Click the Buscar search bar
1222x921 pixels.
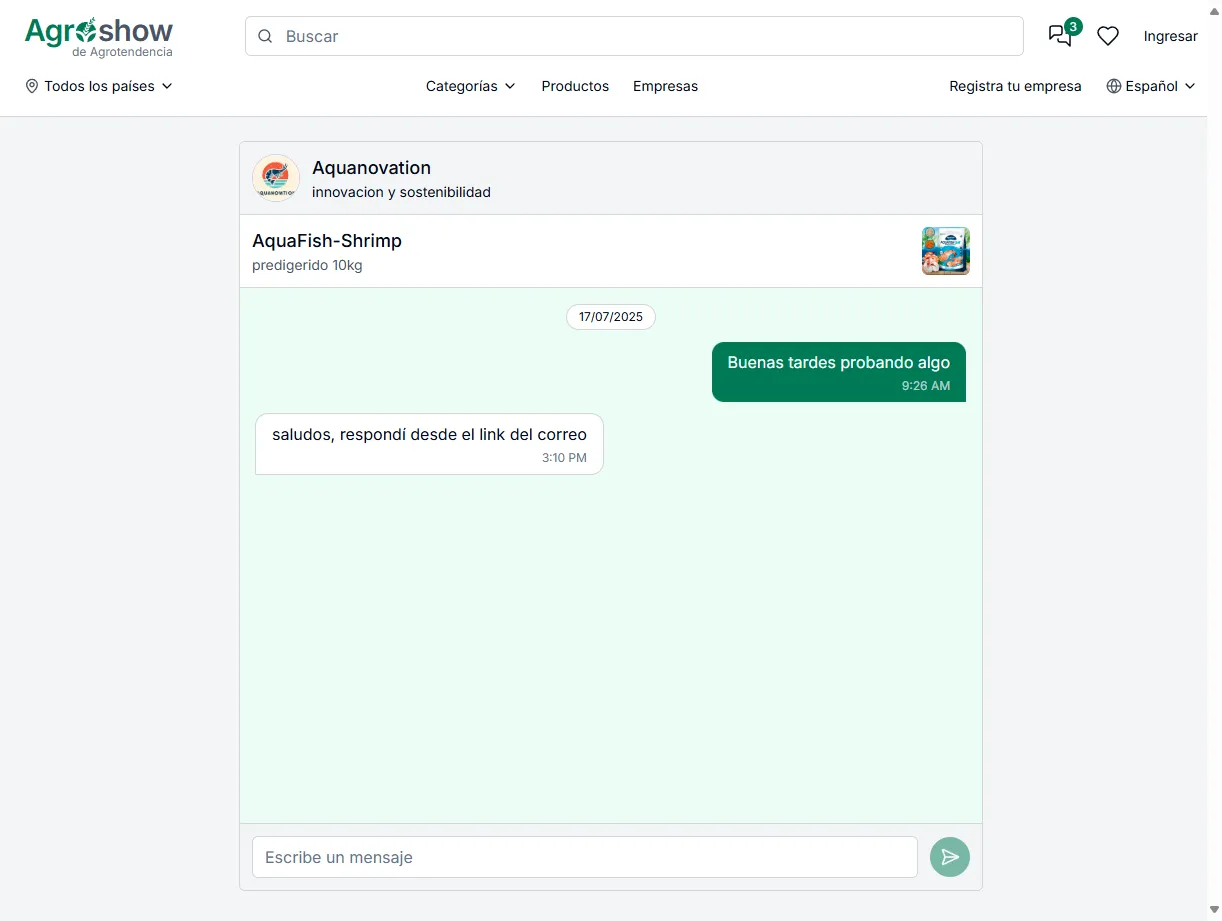point(634,36)
